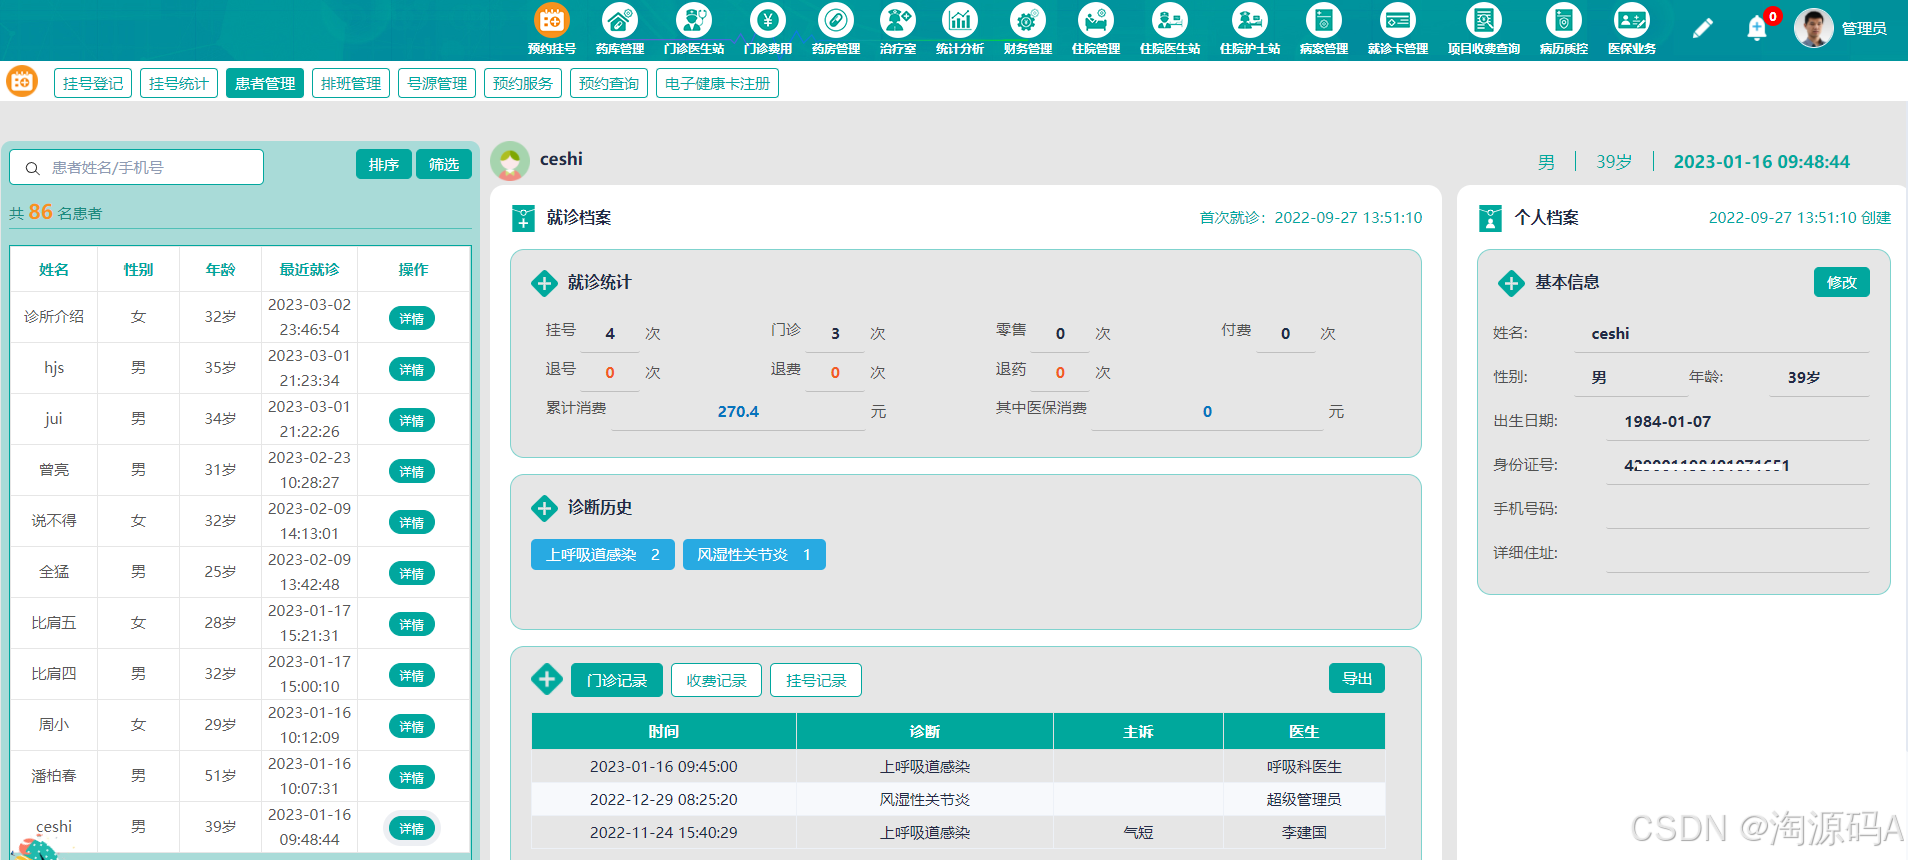Click the 导出 export button
This screenshot has width=1908, height=860.
coord(1357,678)
